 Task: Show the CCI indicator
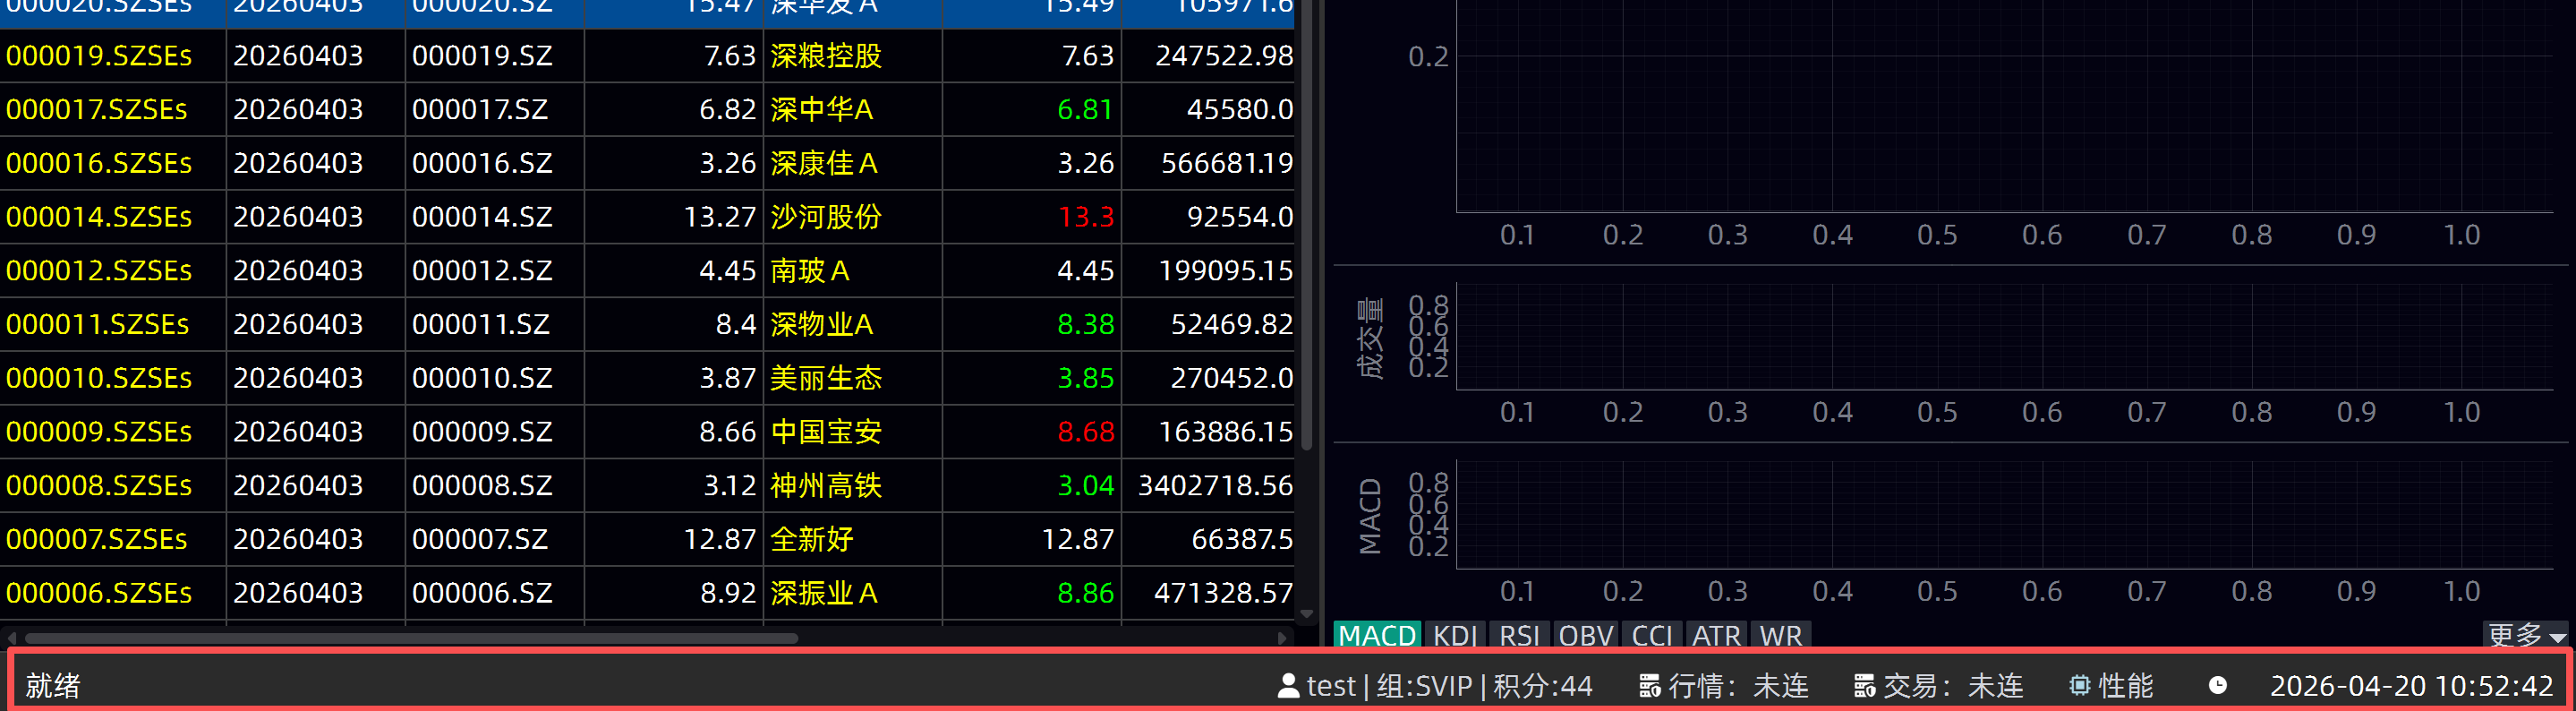tap(1651, 635)
